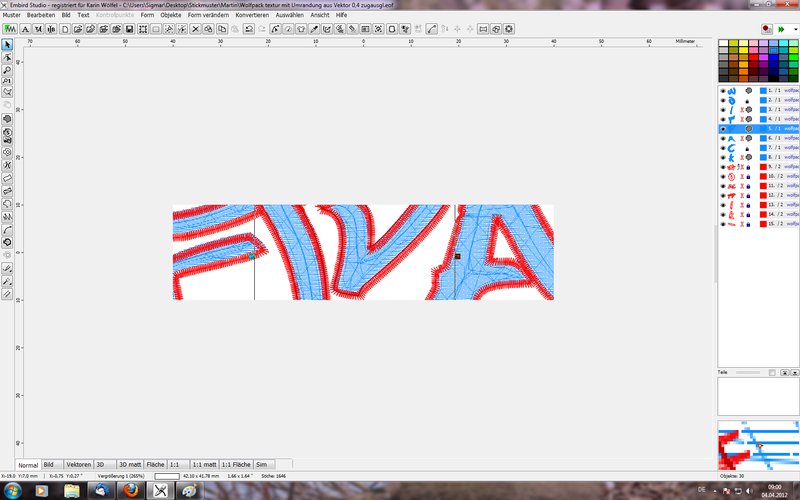Pick the bright green palette swatch
This screenshot has height=500, width=800.
pyautogui.click(x=793, y=58)
